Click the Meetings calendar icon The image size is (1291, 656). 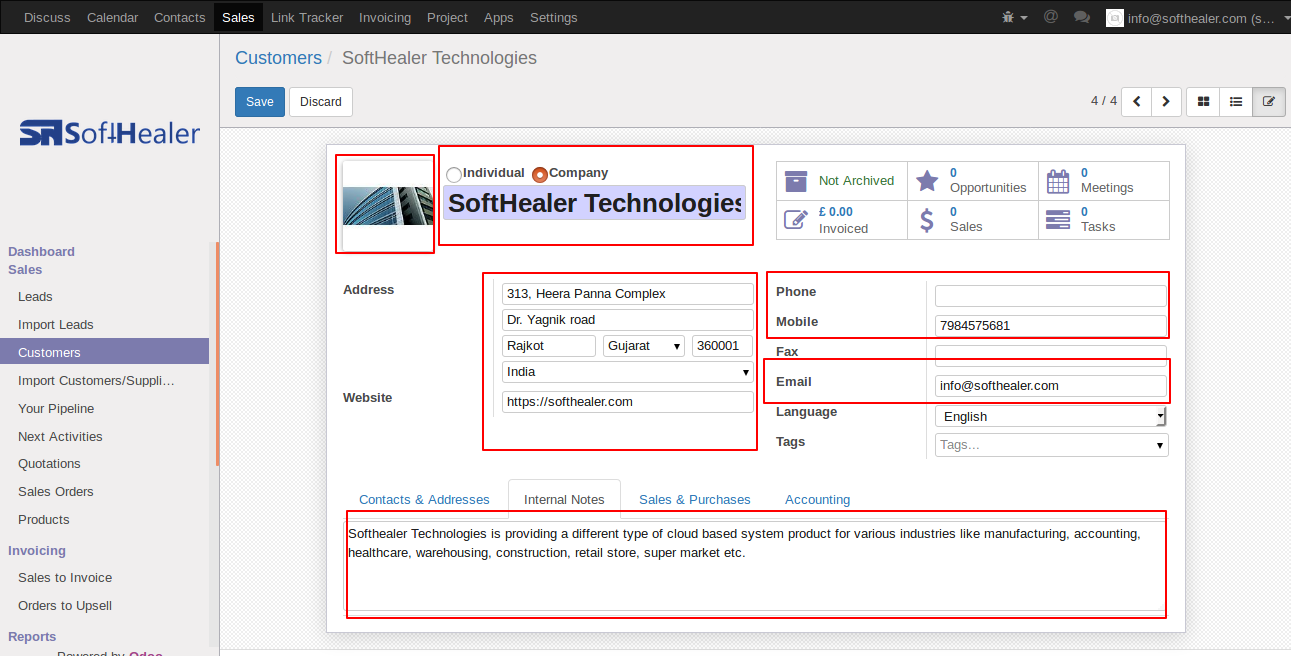pyautogui.click(x=1058, y=181)
